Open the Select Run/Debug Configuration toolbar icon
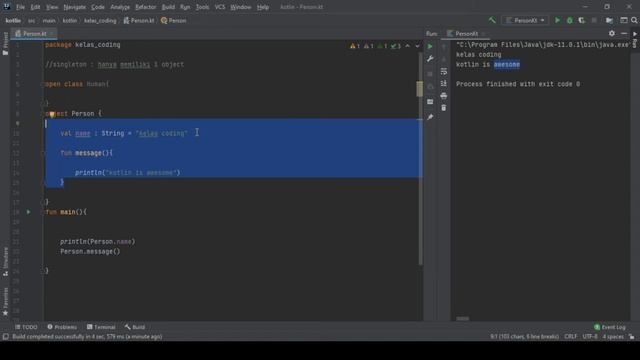Viewport: 640px width, 360px height. [624, 20]
